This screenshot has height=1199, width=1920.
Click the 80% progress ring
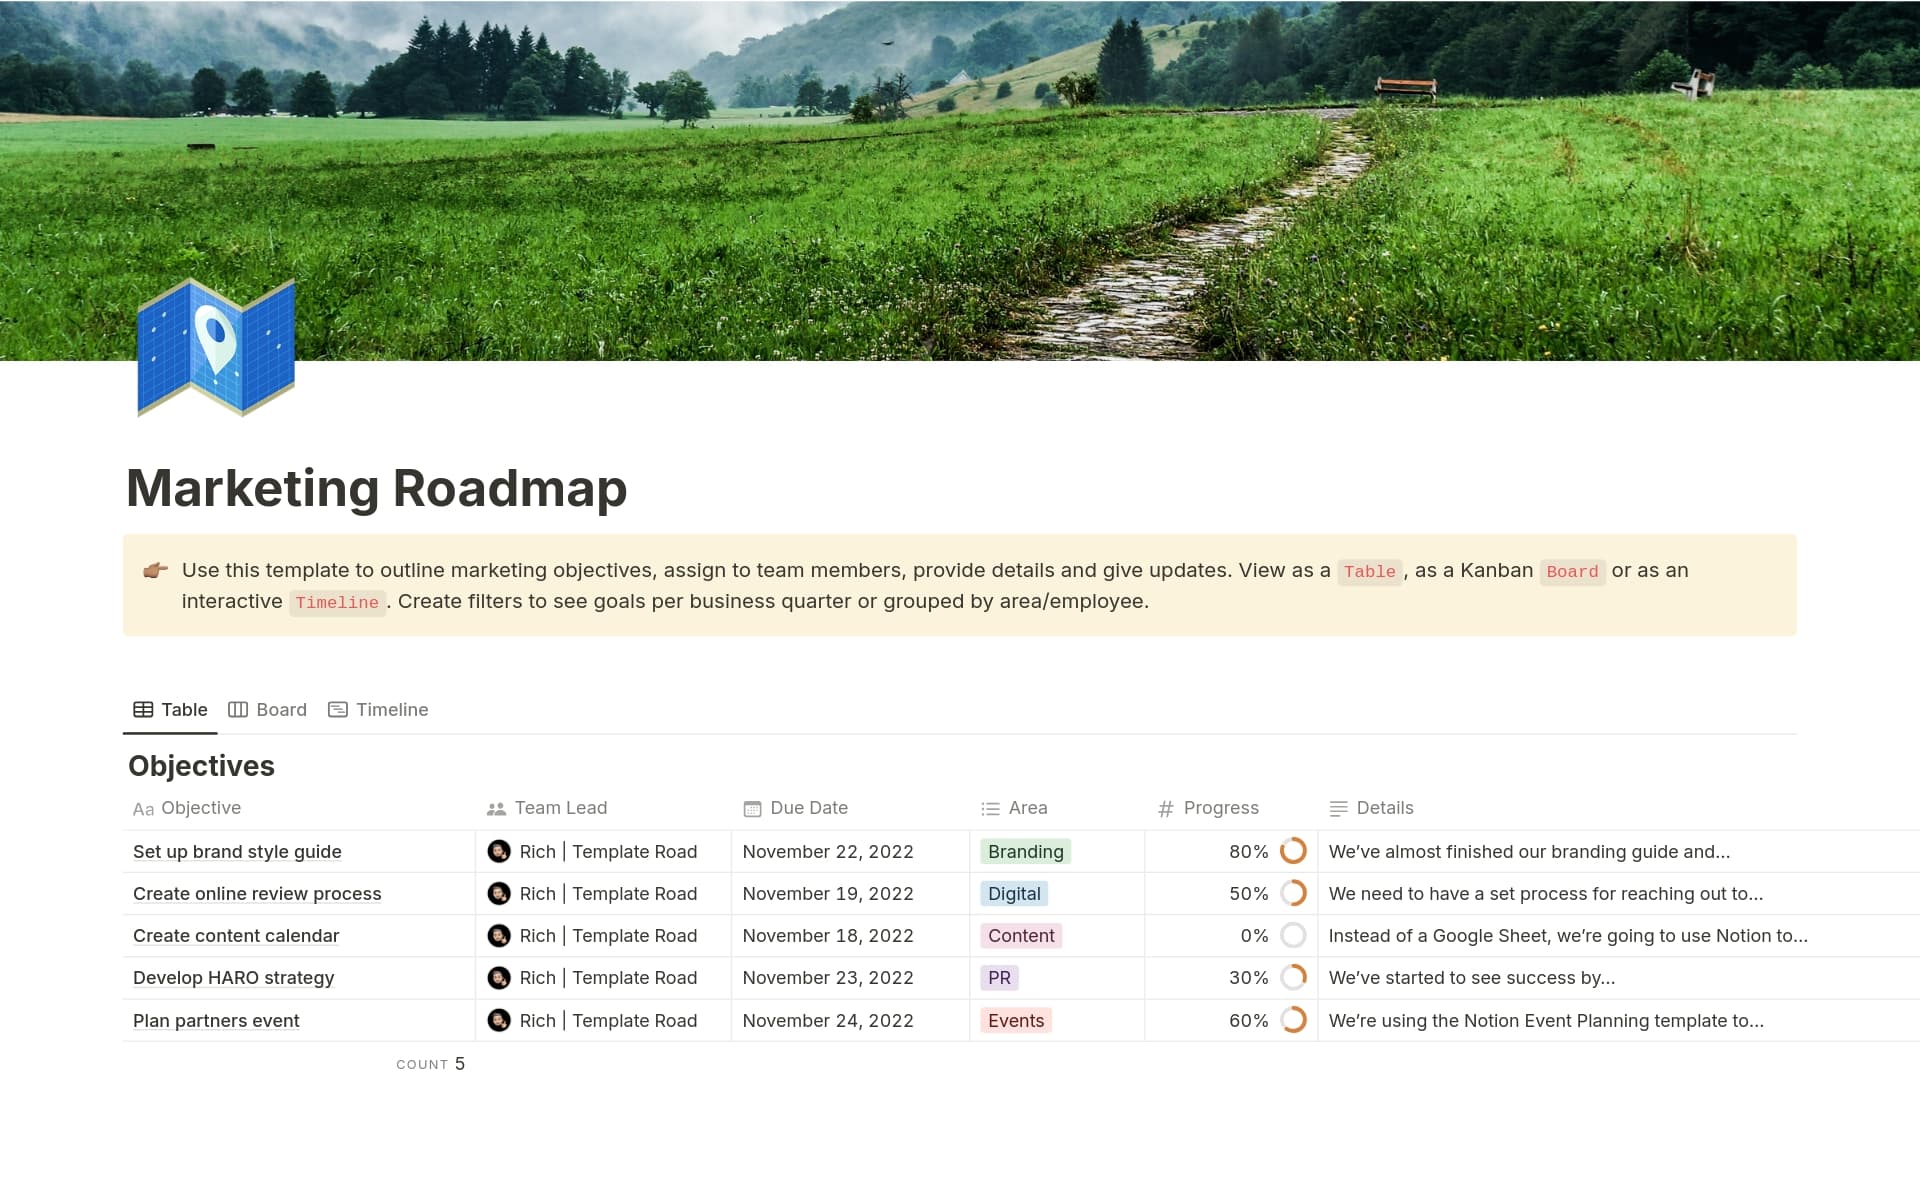pyautogui.click(x=1293, y=851)
